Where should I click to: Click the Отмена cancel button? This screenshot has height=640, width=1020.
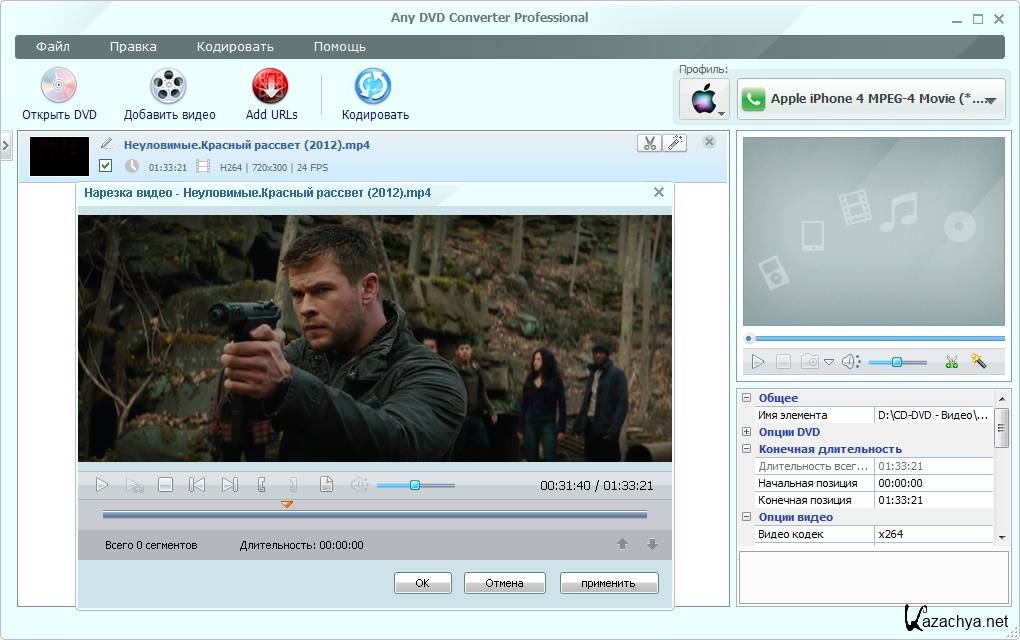point(504,583)
